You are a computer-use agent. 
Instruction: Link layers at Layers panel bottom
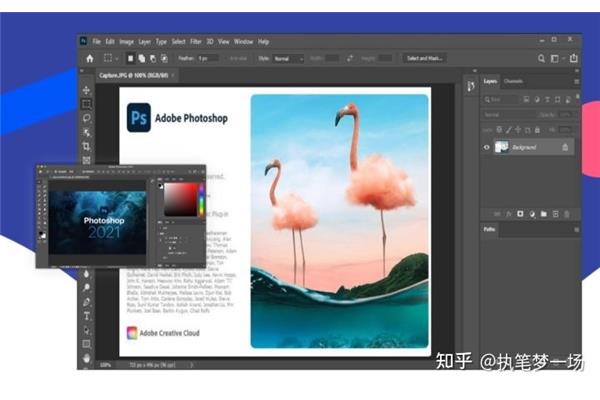[x=497, y=214]
